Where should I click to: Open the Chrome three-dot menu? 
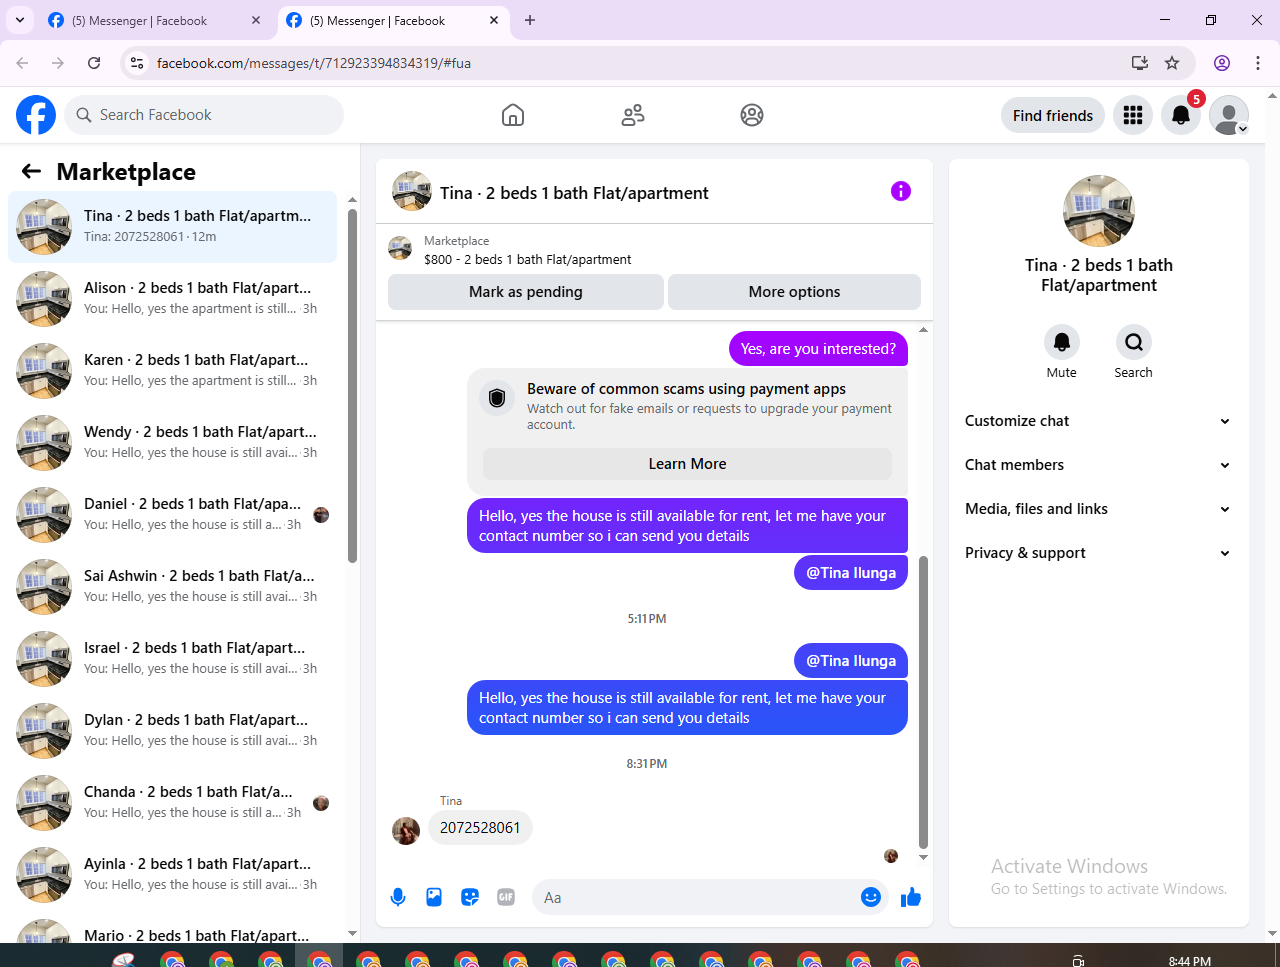pyautogui.click(x=1258, y=63)
